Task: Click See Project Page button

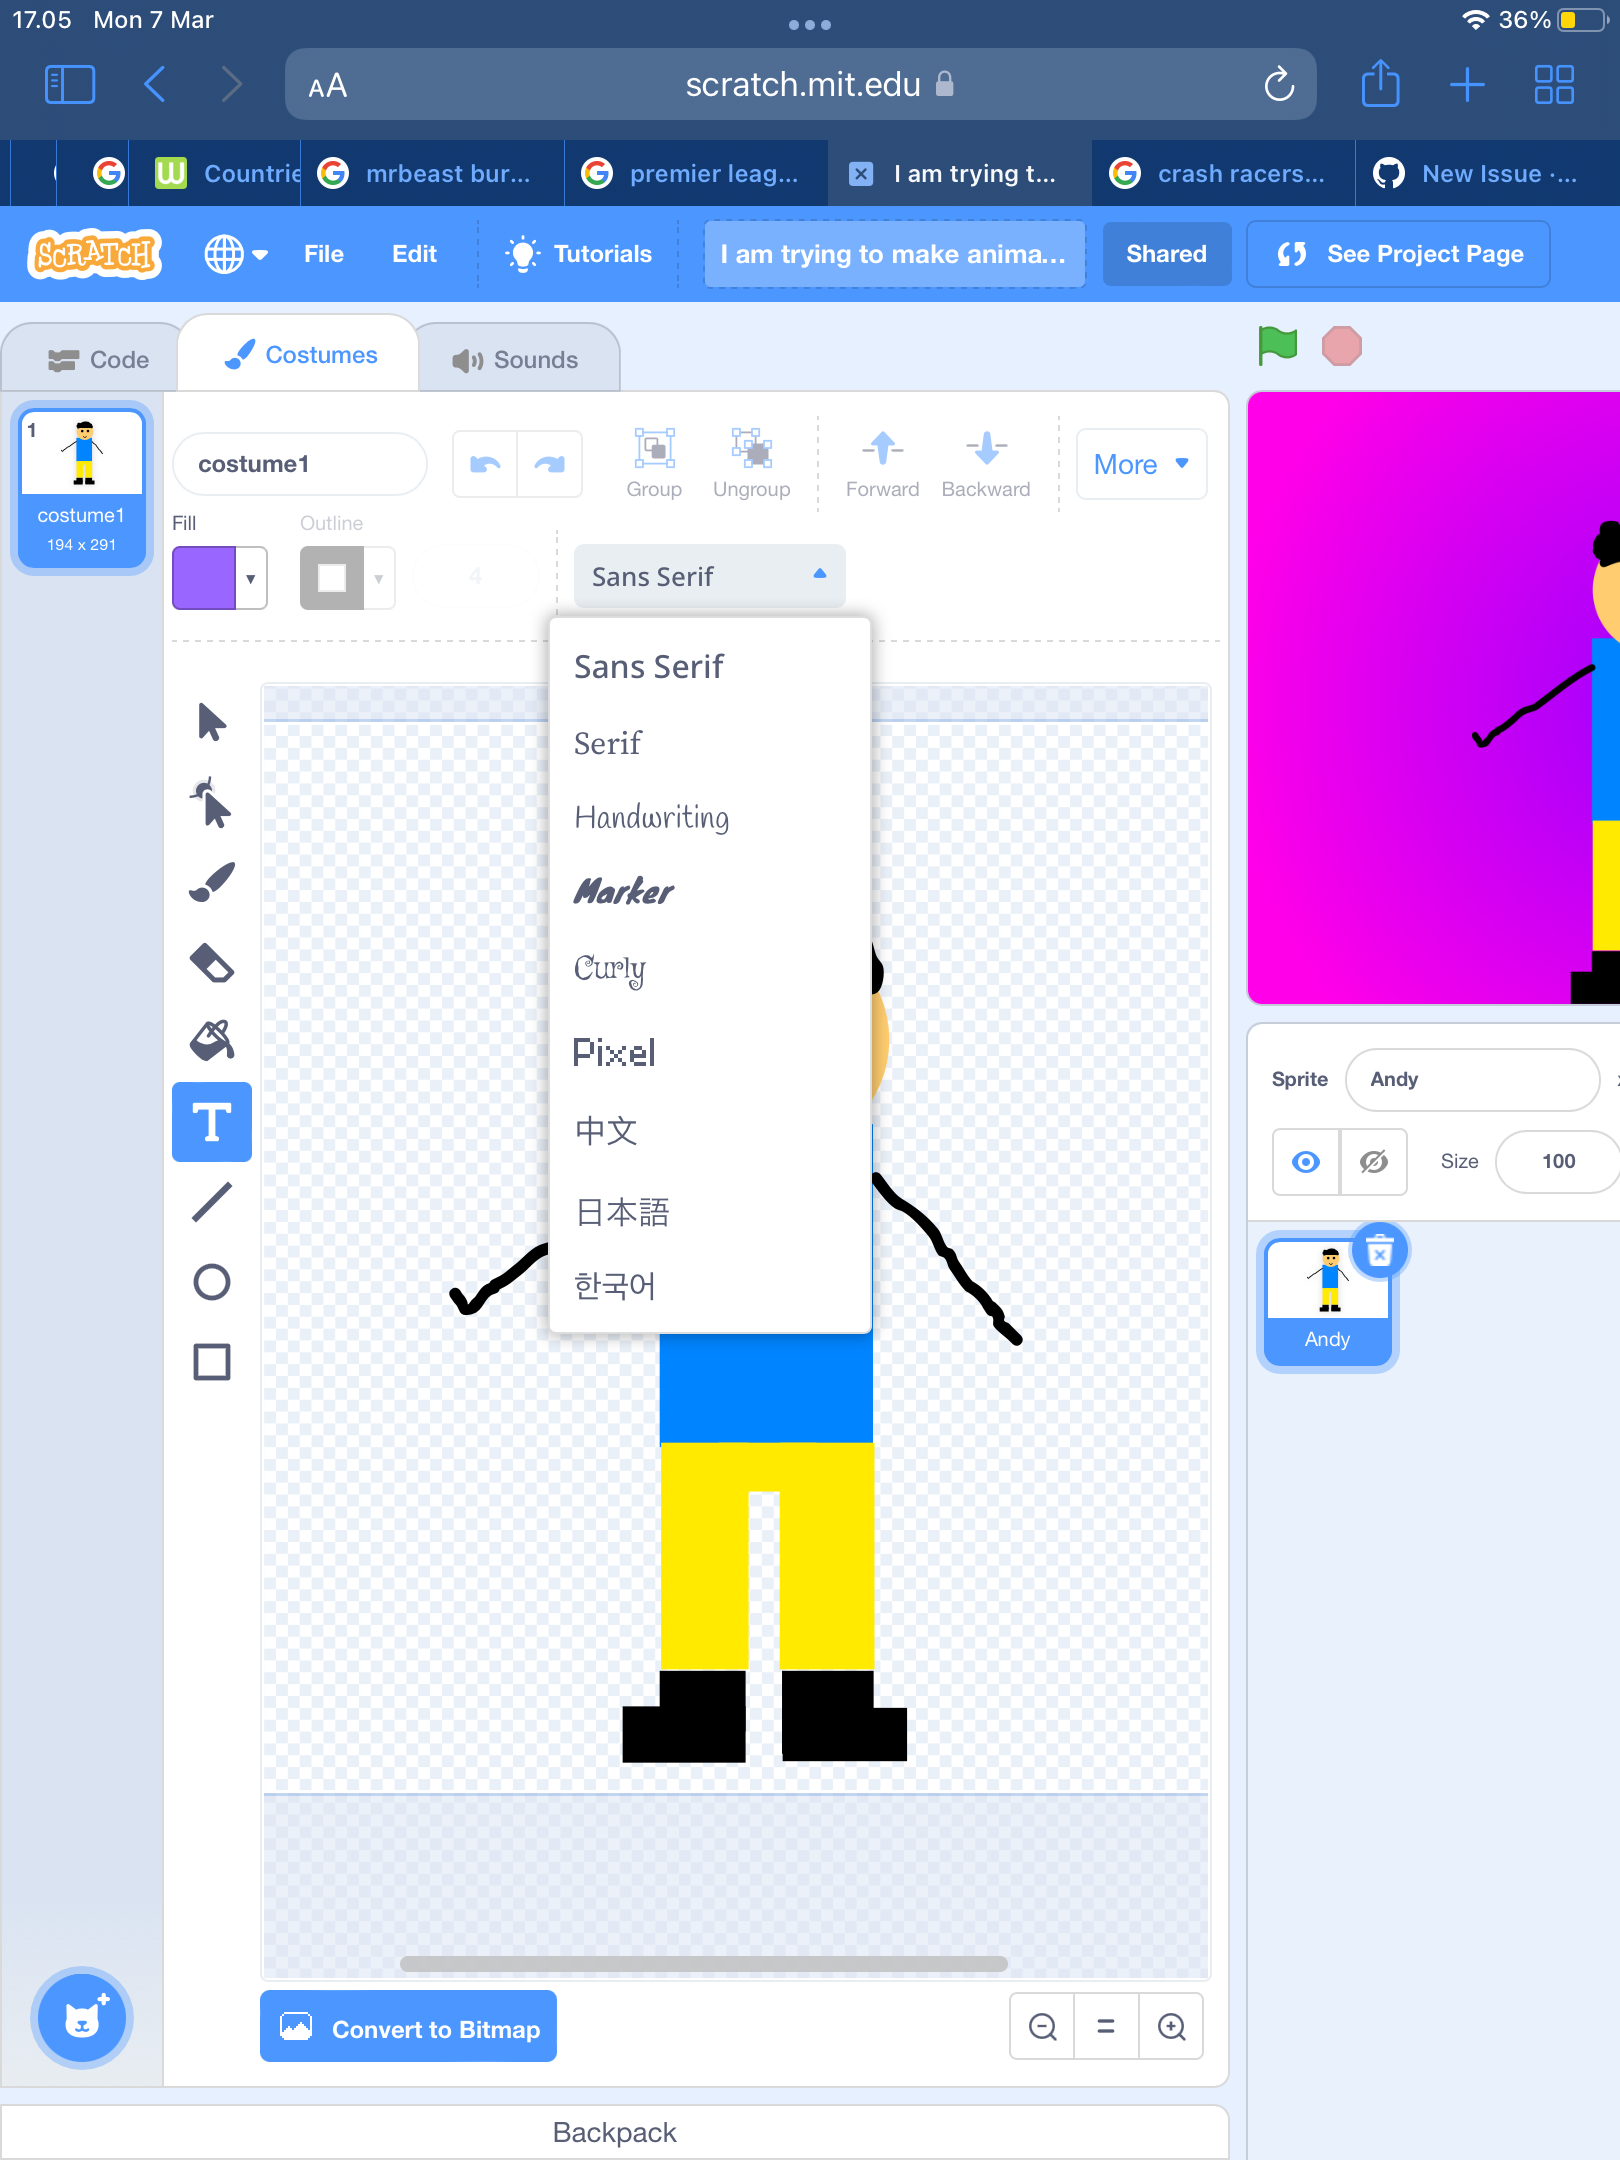Action: click(1398, 254)
